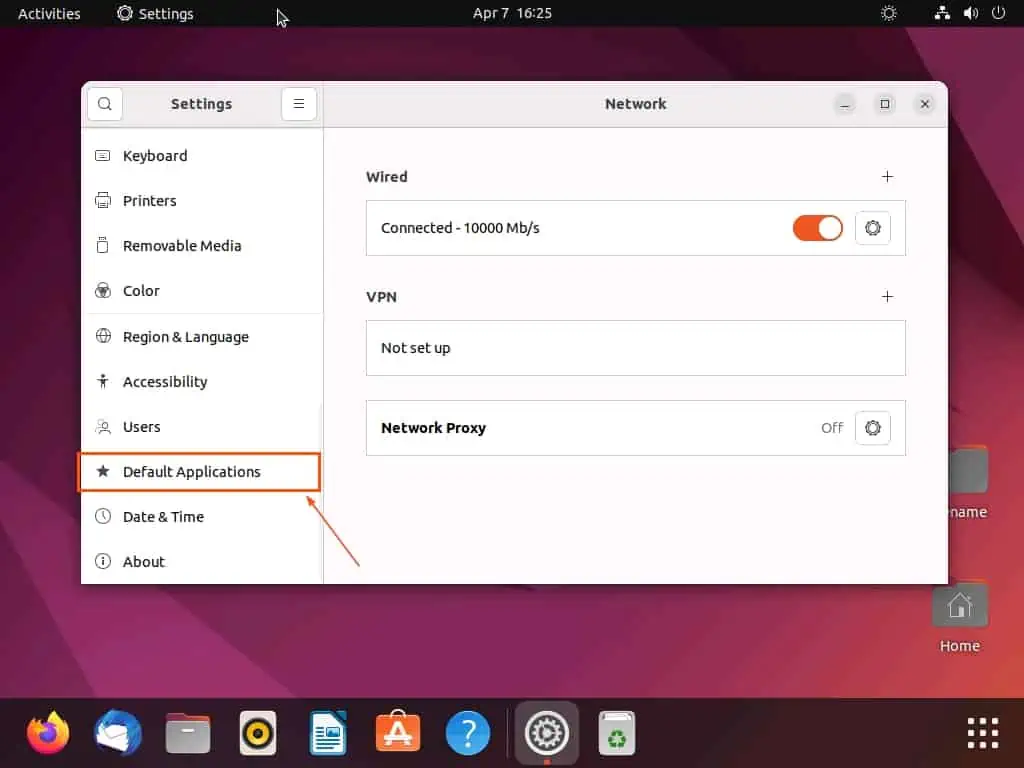The width and height of the screenshot is (1024, 768).
Task: Open Date & Time settings
Action: tap(163, 517)
